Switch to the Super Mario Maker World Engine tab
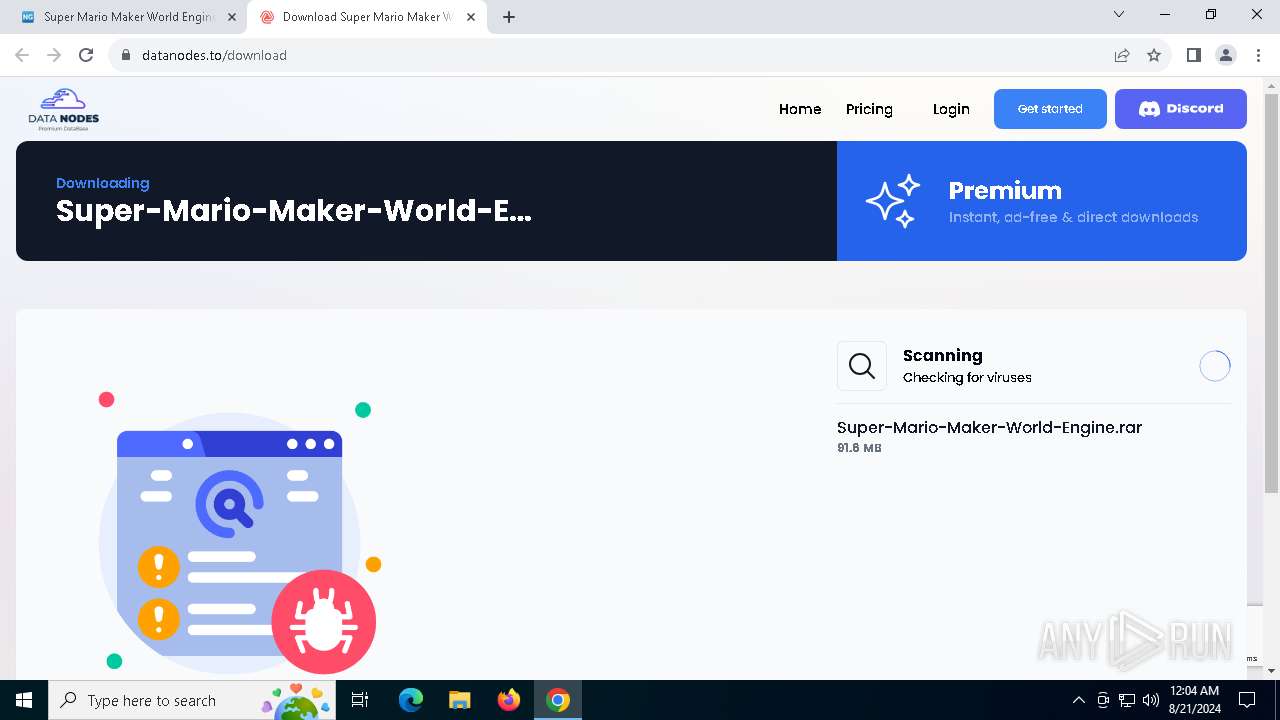The width and height of the screenshot is (1280, 720). (x=127, y=17)
